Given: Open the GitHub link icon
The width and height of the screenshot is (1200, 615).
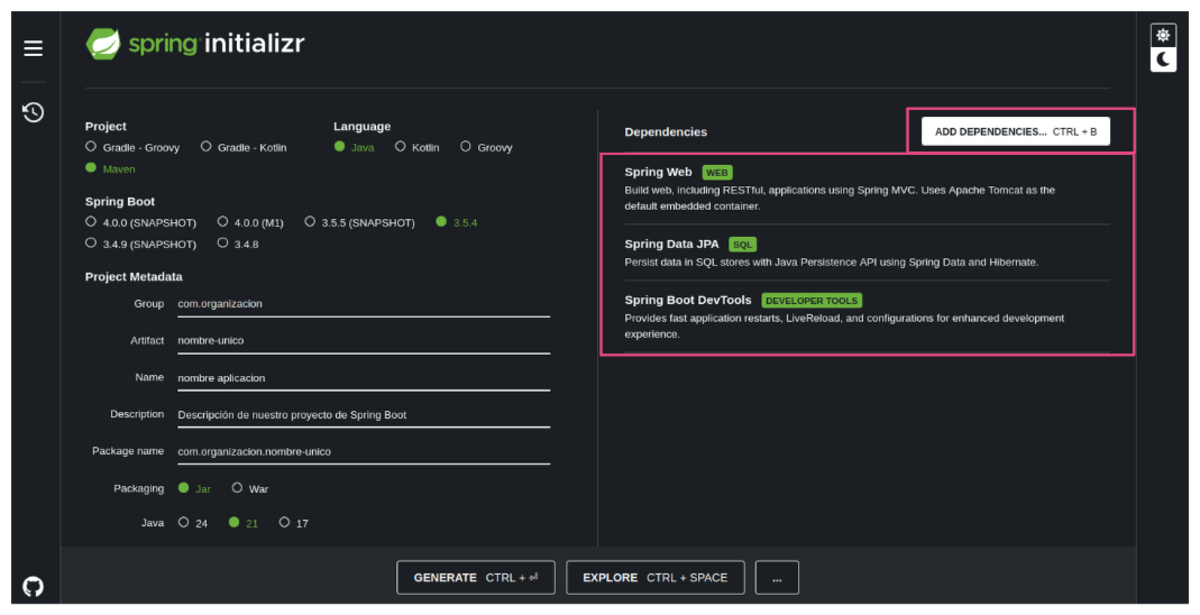Looking at the screenshot, I should 33,586.
